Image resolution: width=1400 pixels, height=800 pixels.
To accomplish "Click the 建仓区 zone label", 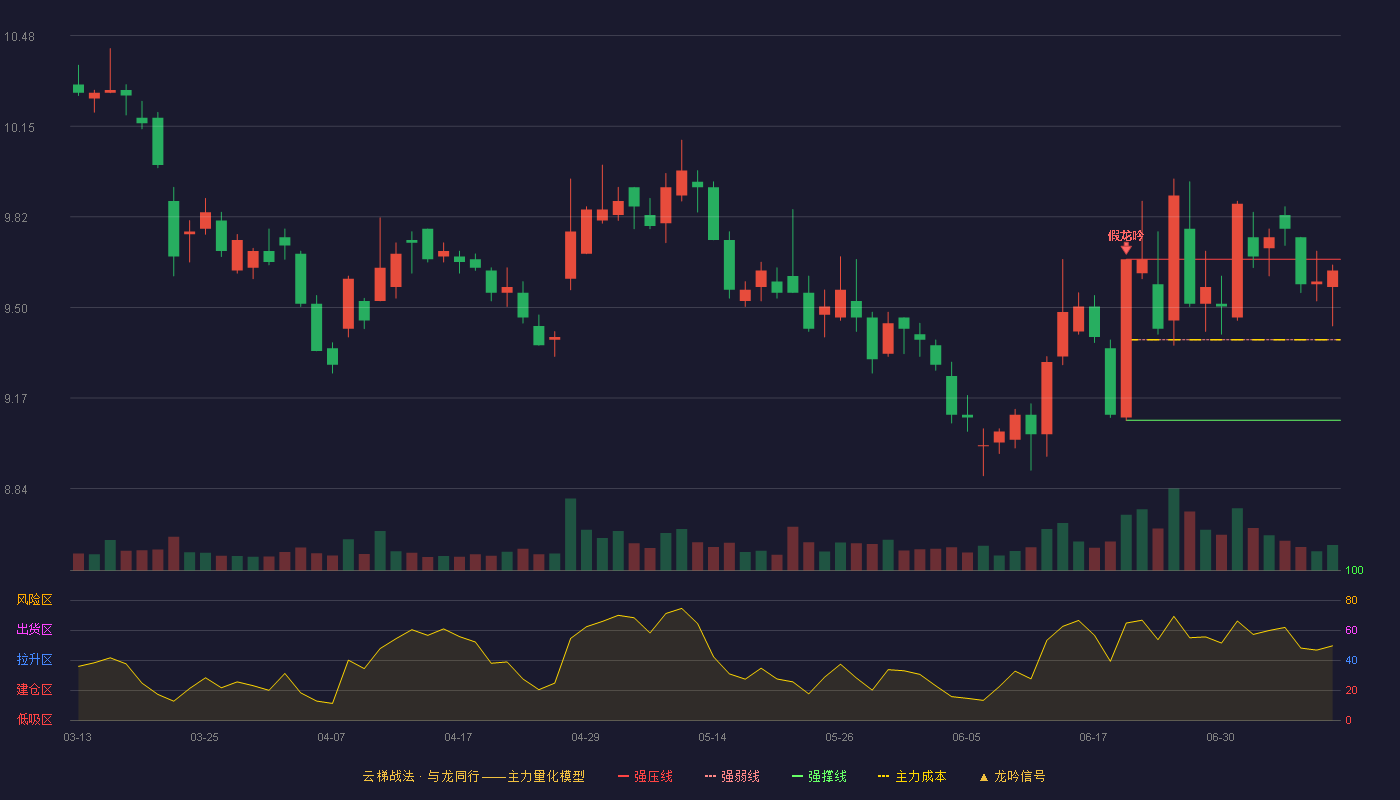I will tap(34, 690).
